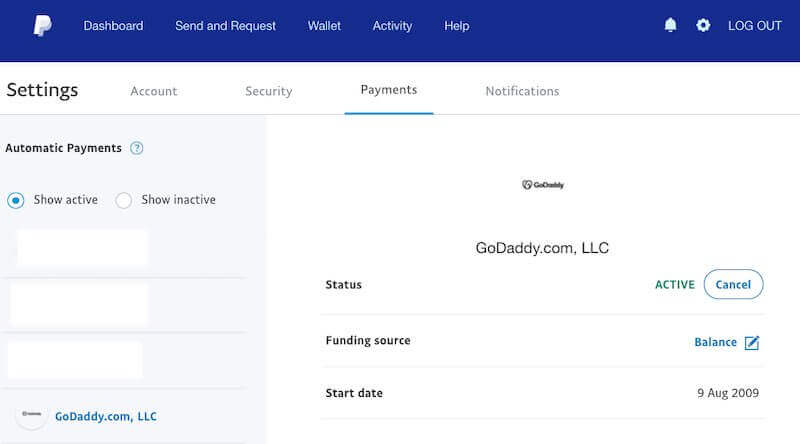Viewport: 800px width, 444px height.
Task: Open the Dashboard menu item
Action: click(x=113, y=26)
